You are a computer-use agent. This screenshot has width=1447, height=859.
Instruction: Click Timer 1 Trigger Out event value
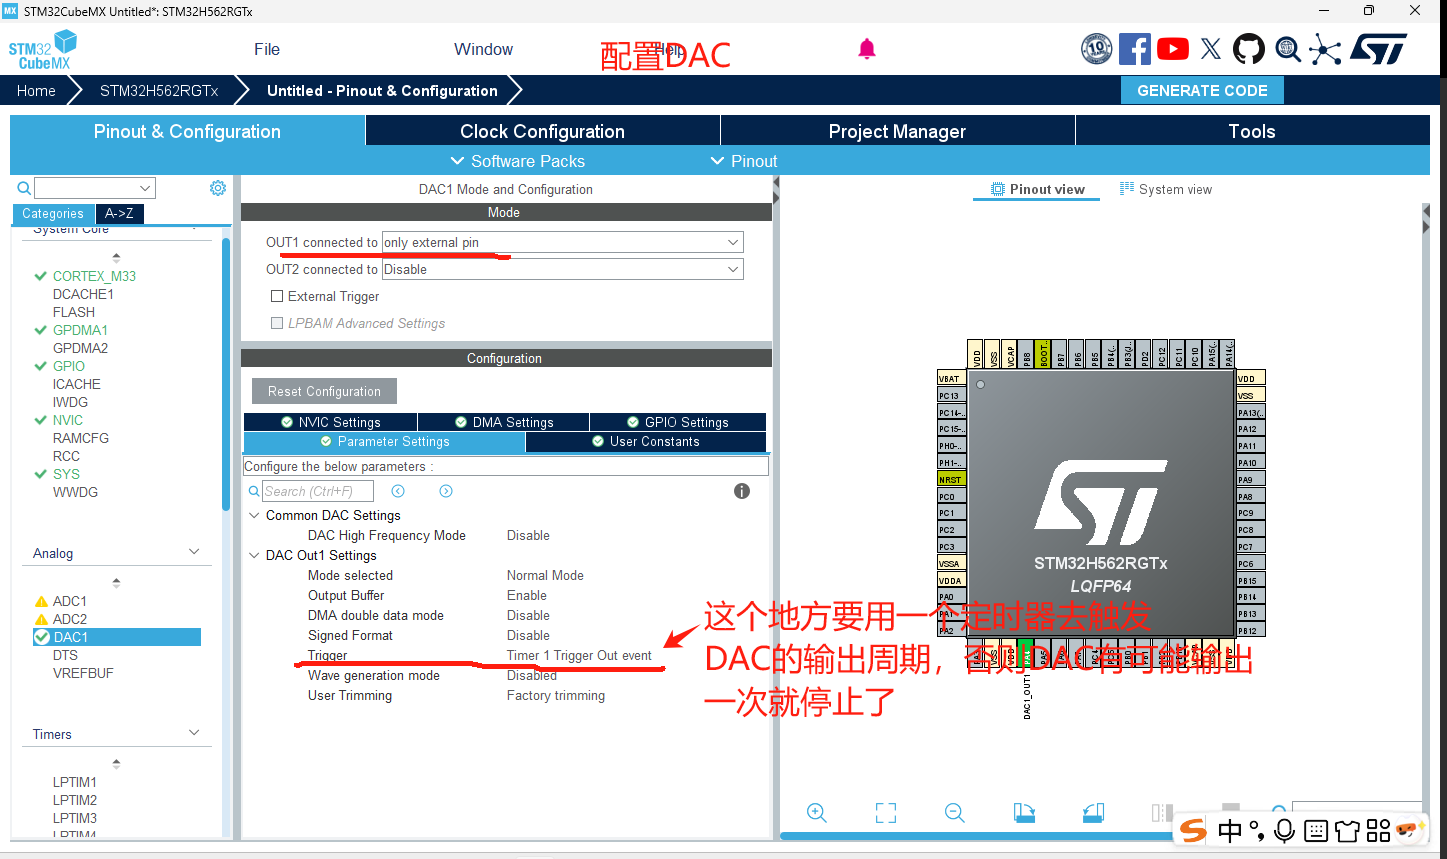(x=579, y=655)
